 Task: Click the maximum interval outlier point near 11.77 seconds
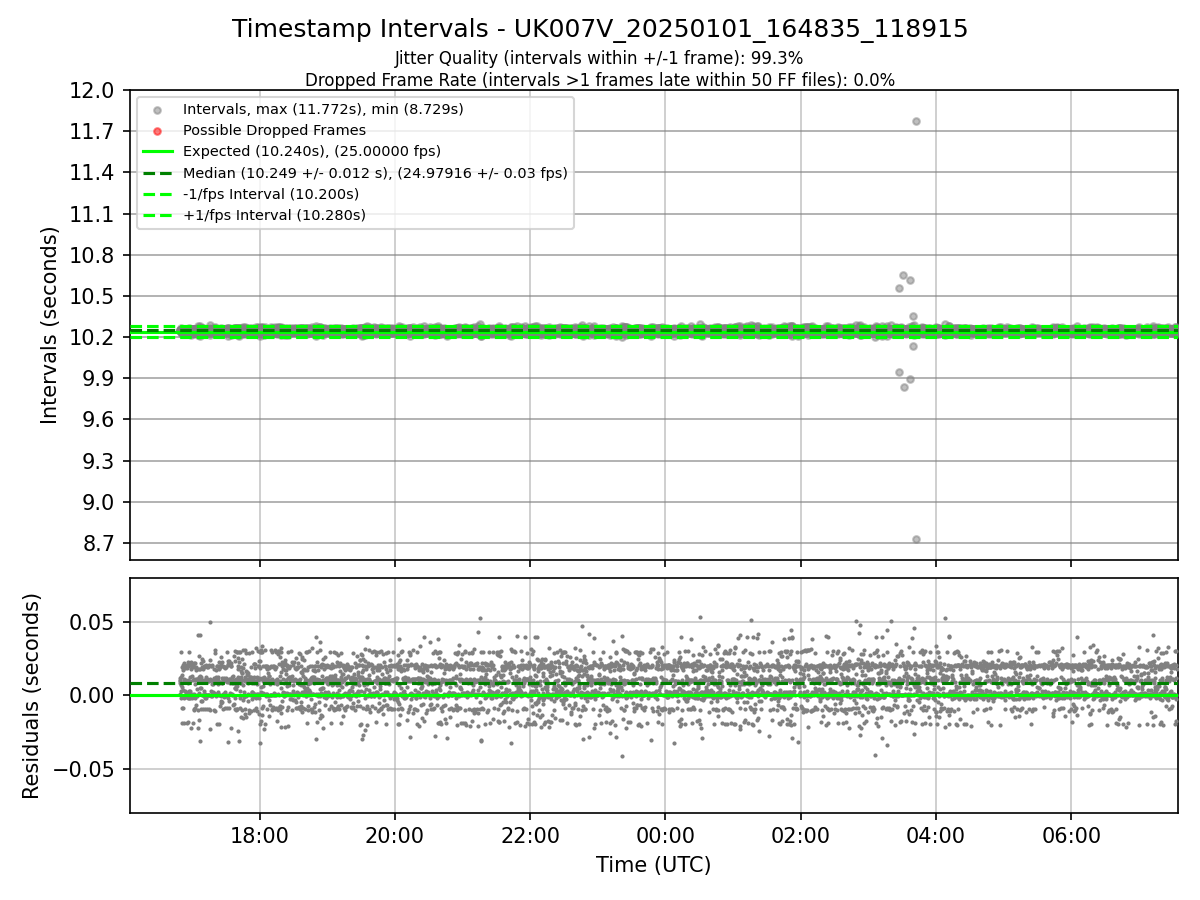coord(916,122)
